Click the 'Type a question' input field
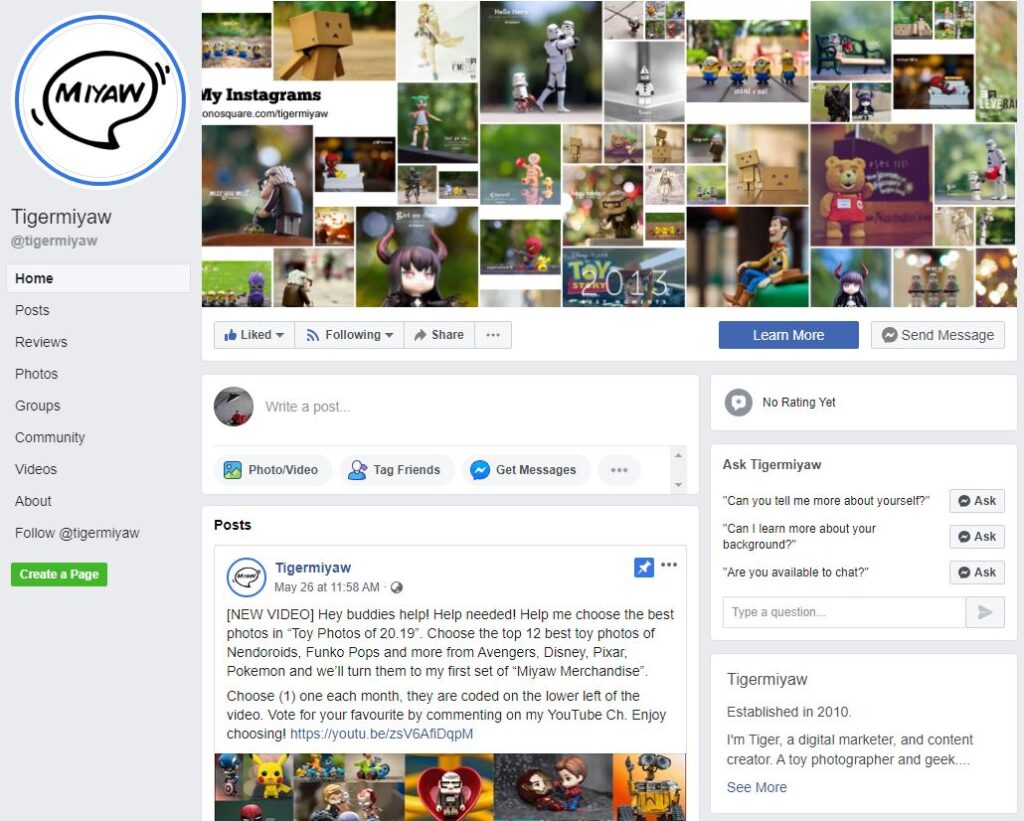This screenshot has width=1024, height=821. pos(844,612)
